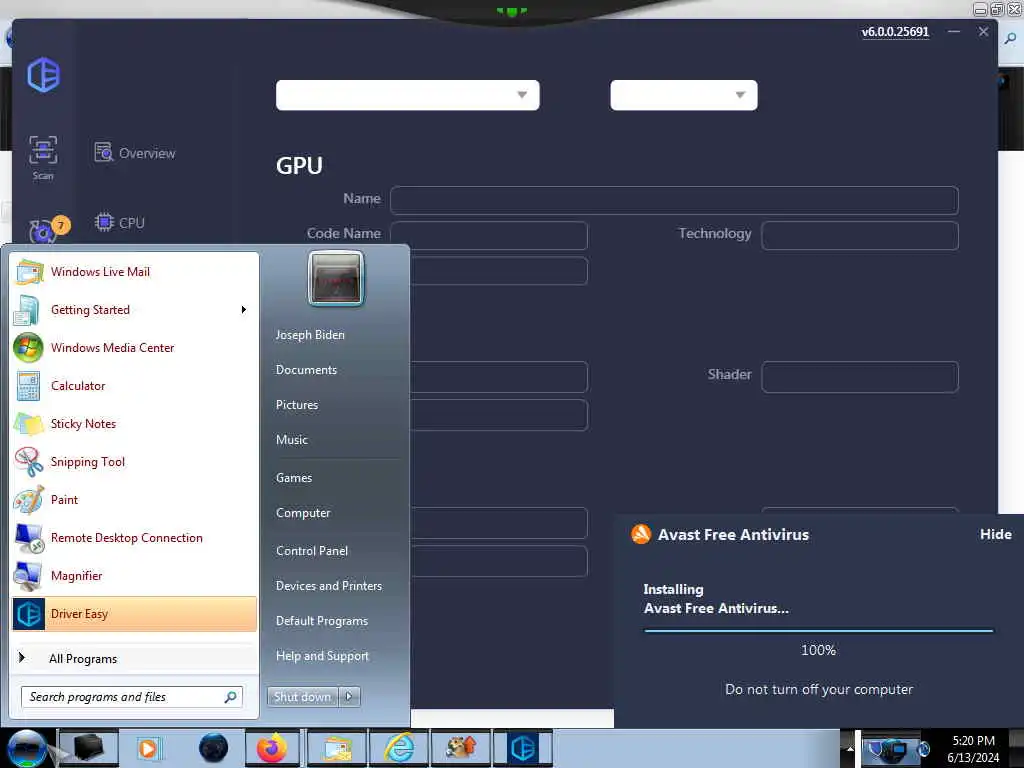Open the media player taskbar icon

148,748
